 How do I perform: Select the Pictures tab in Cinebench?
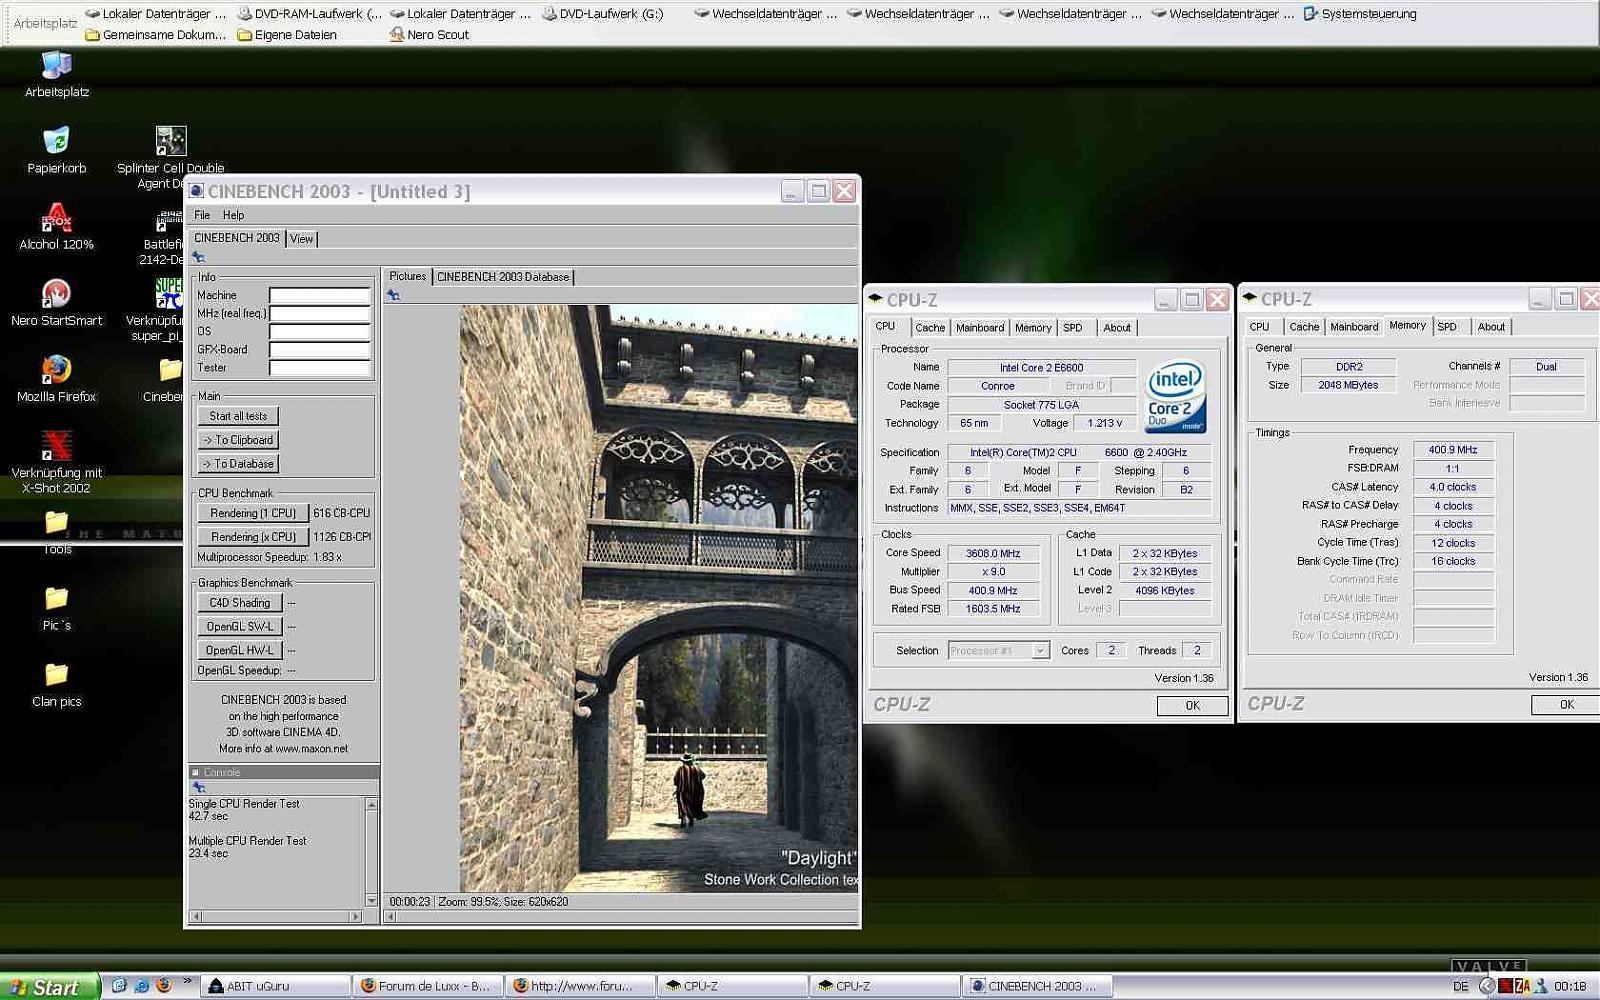[x=407, y=276]
